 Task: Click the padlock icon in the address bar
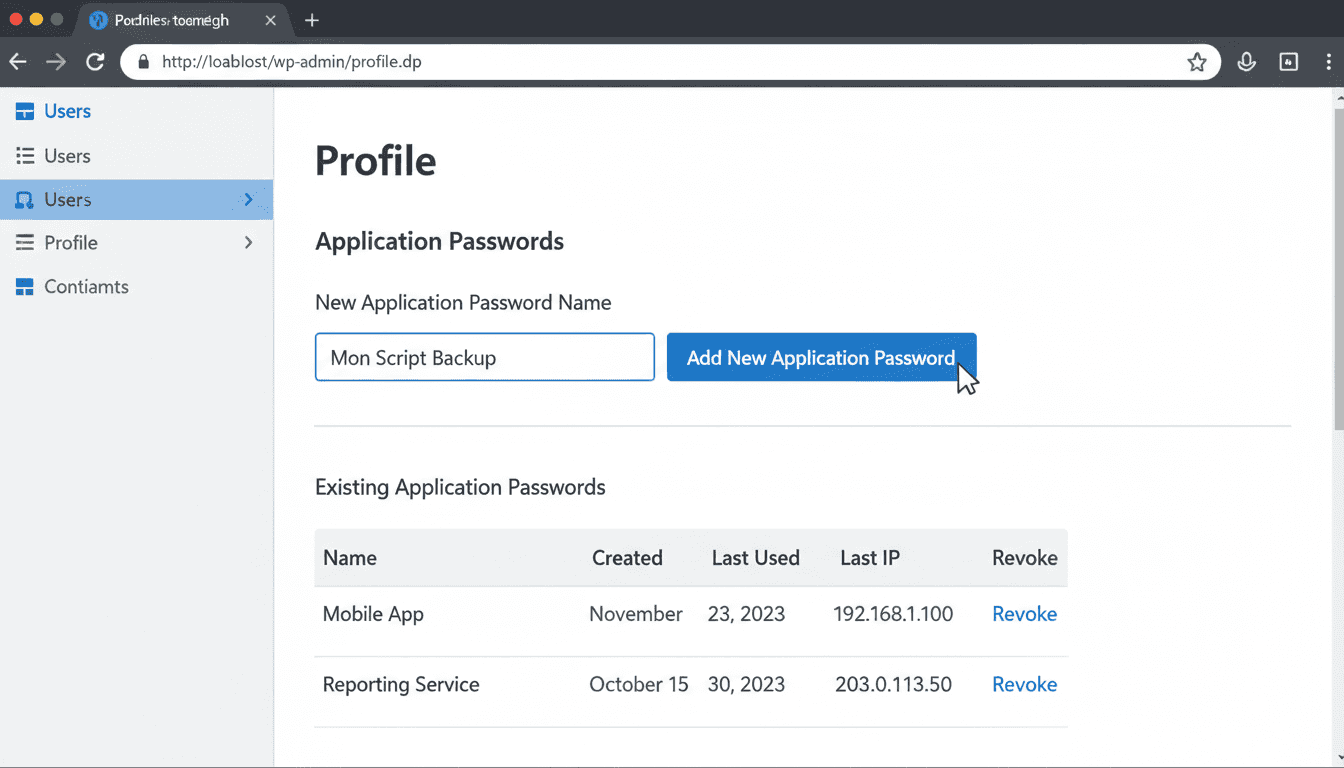click(x=143, y=62)
